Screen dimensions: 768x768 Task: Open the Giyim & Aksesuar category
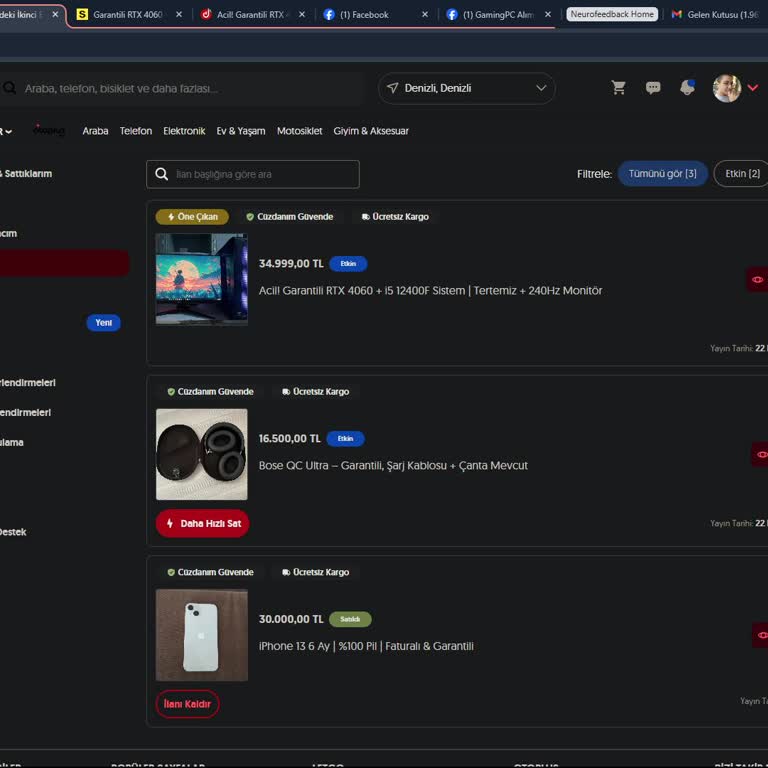coord(371,131)
